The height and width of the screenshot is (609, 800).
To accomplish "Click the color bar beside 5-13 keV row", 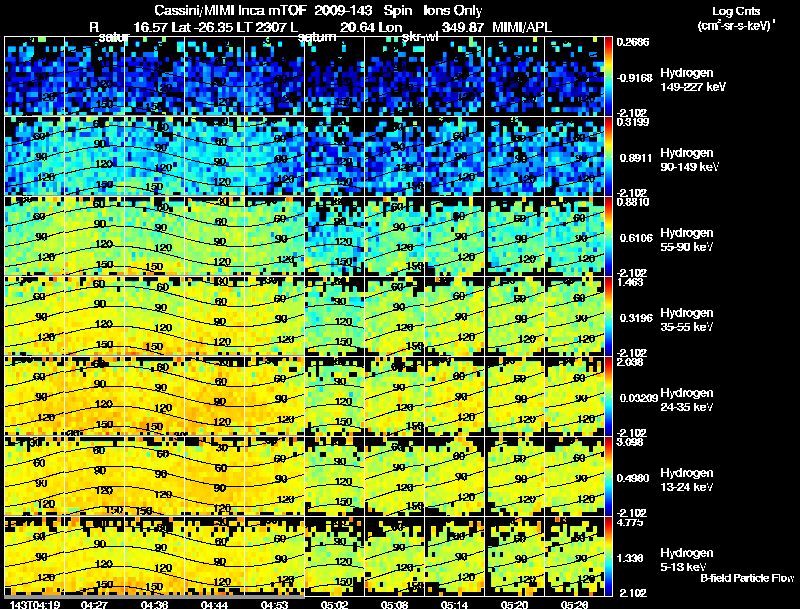I will [608, 557].
